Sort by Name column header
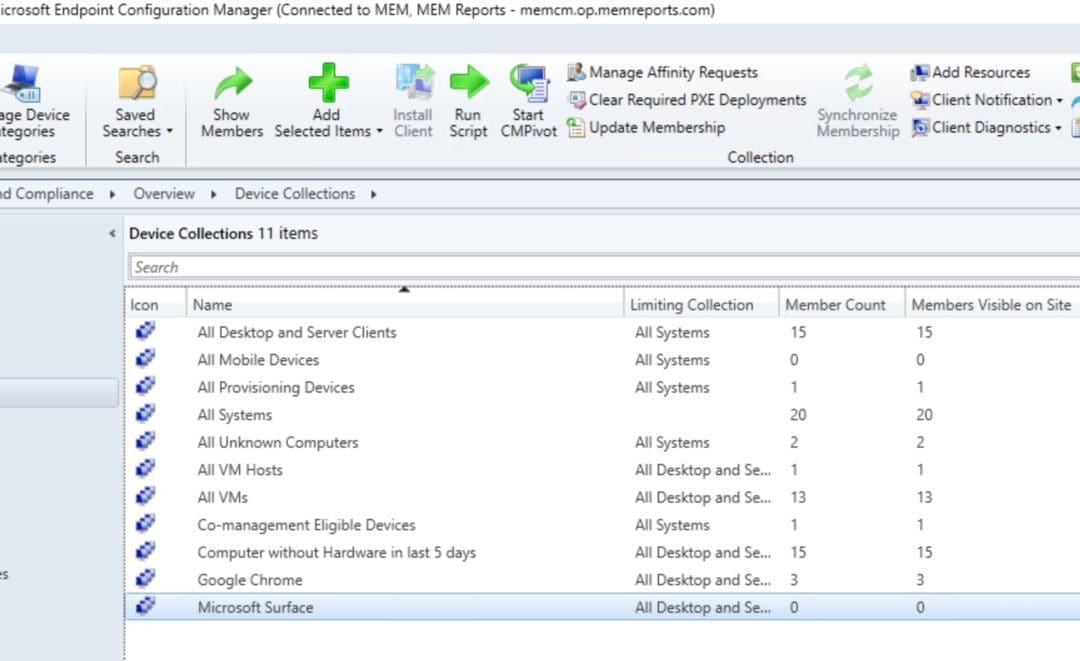The image size is (1080, 661). (405, 304)
